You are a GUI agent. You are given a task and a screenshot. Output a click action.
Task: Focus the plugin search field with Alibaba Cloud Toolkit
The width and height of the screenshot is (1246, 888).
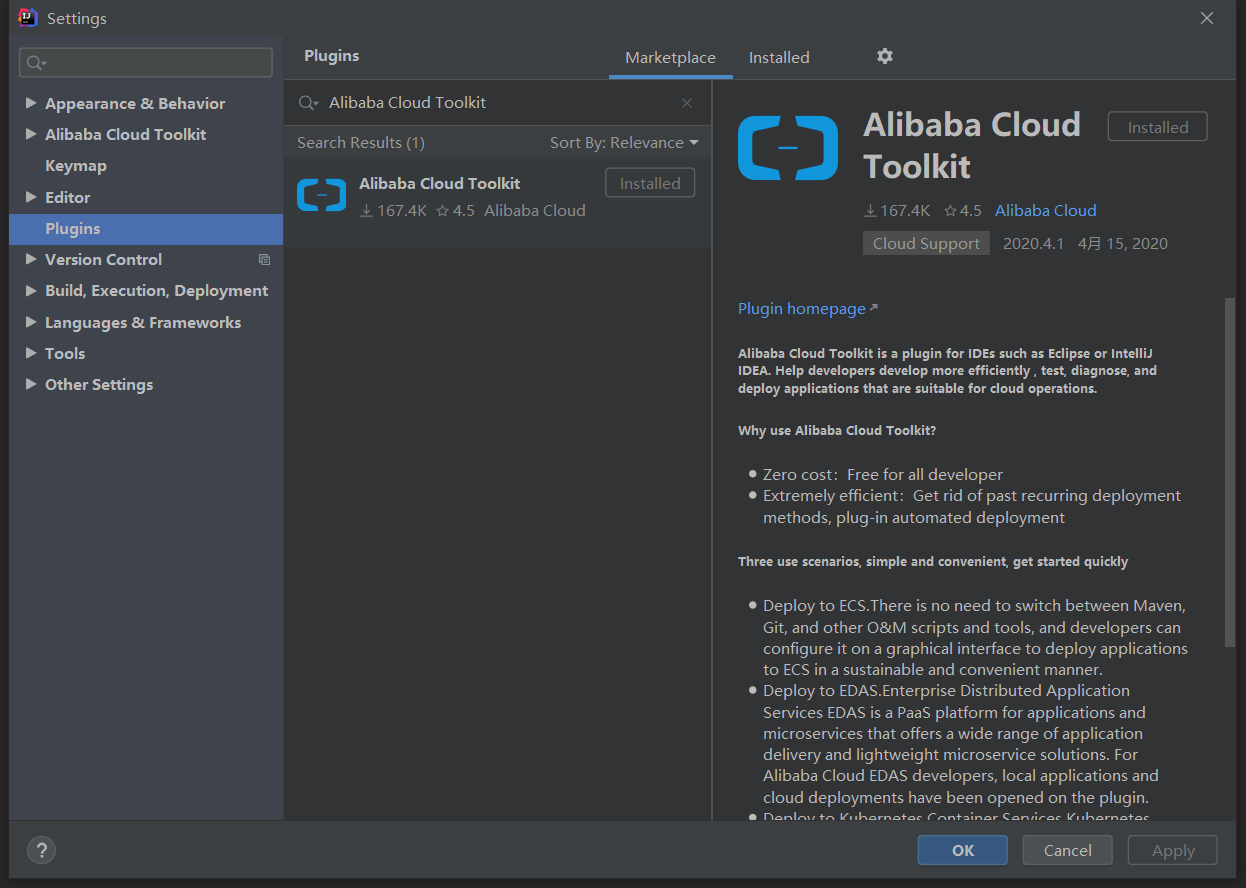coord(496,103)
